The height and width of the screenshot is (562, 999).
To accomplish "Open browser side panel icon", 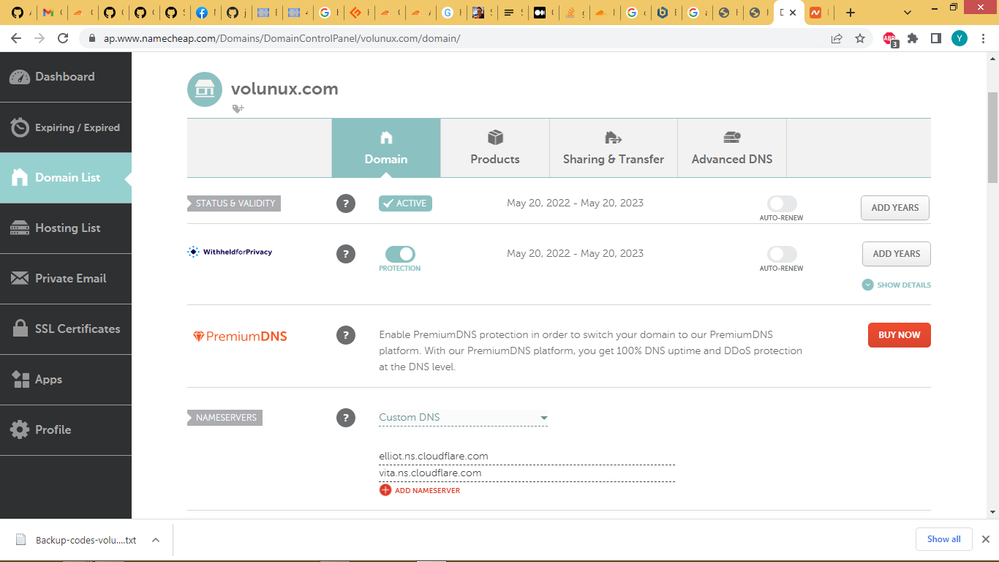I will tap(936, 38).
